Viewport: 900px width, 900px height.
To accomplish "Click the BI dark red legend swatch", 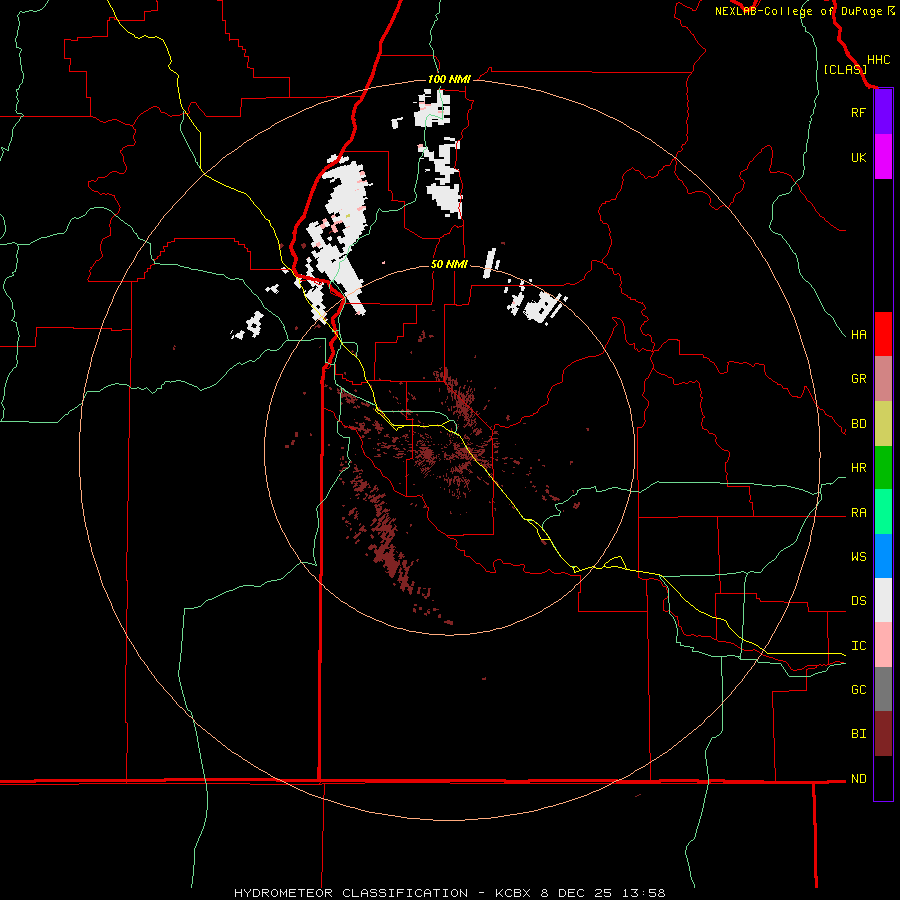I will point(883,734).
